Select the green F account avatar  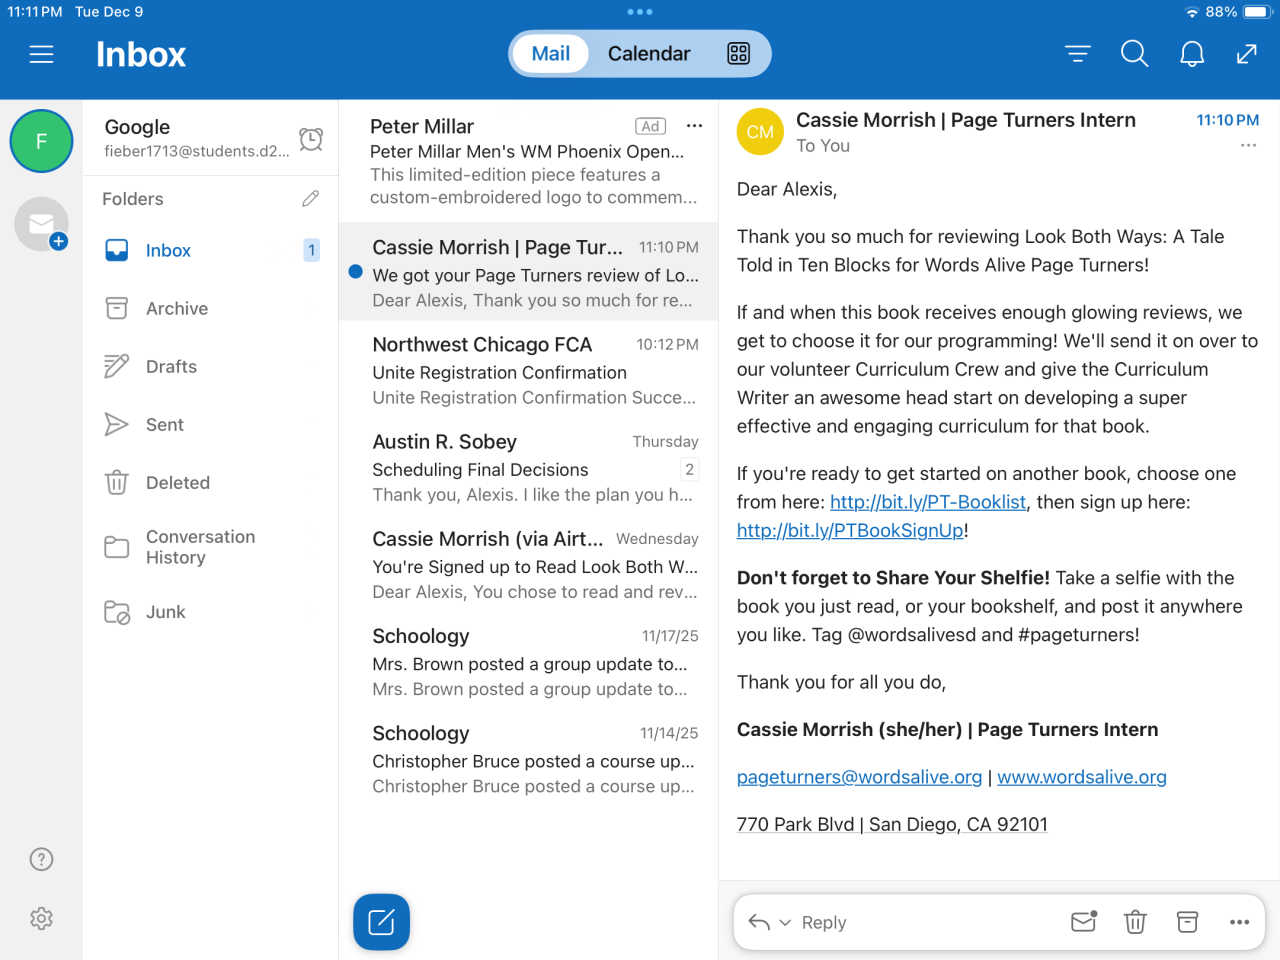point(41,141)
